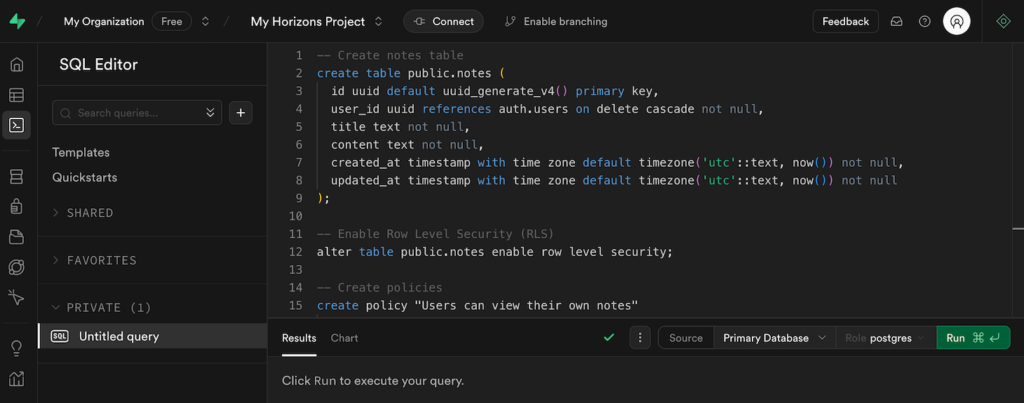Open the Table Editor from the sidebar
The image size is (1024, 403).
tap(16, 95)
